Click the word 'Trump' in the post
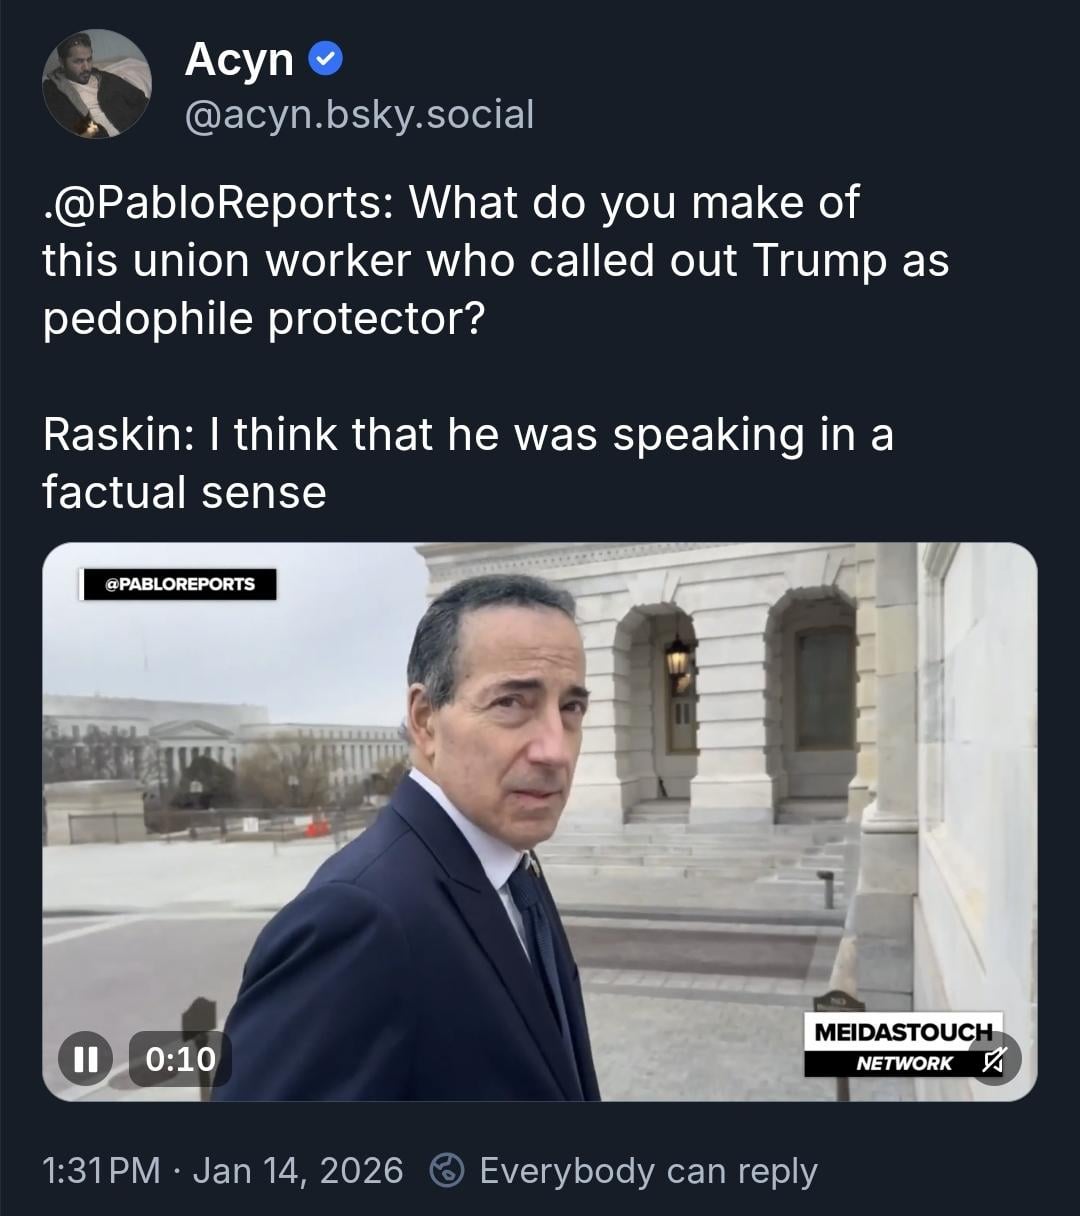Viewport: 1080px width, 1216px height. tap(819, 261)
